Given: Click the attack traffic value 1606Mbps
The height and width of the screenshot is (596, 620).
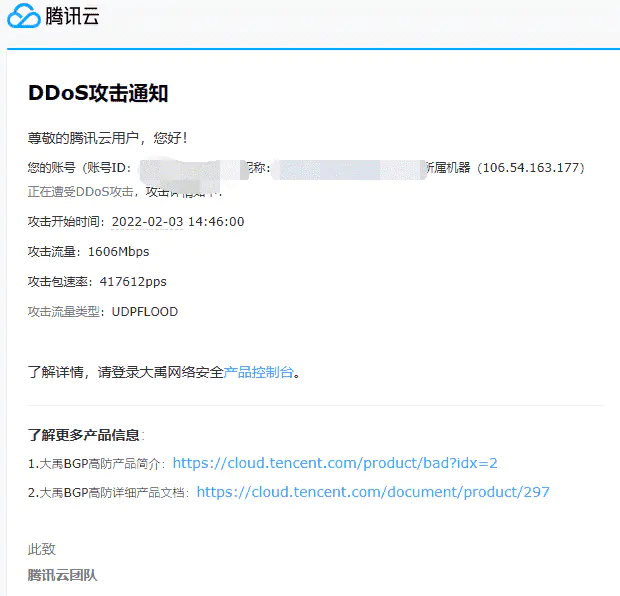Looking at the screenshot, I should pyautogui.click(x=119, y=252).
